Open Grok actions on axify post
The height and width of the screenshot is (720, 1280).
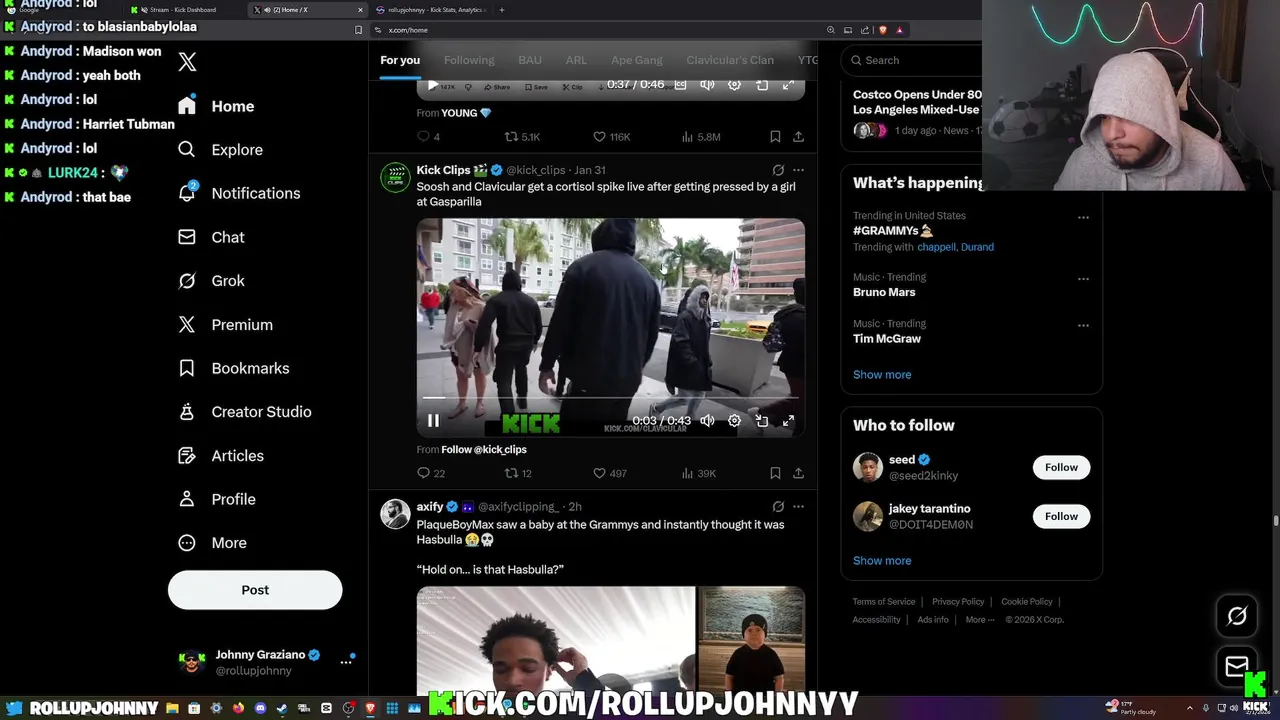tap(778, 507)
